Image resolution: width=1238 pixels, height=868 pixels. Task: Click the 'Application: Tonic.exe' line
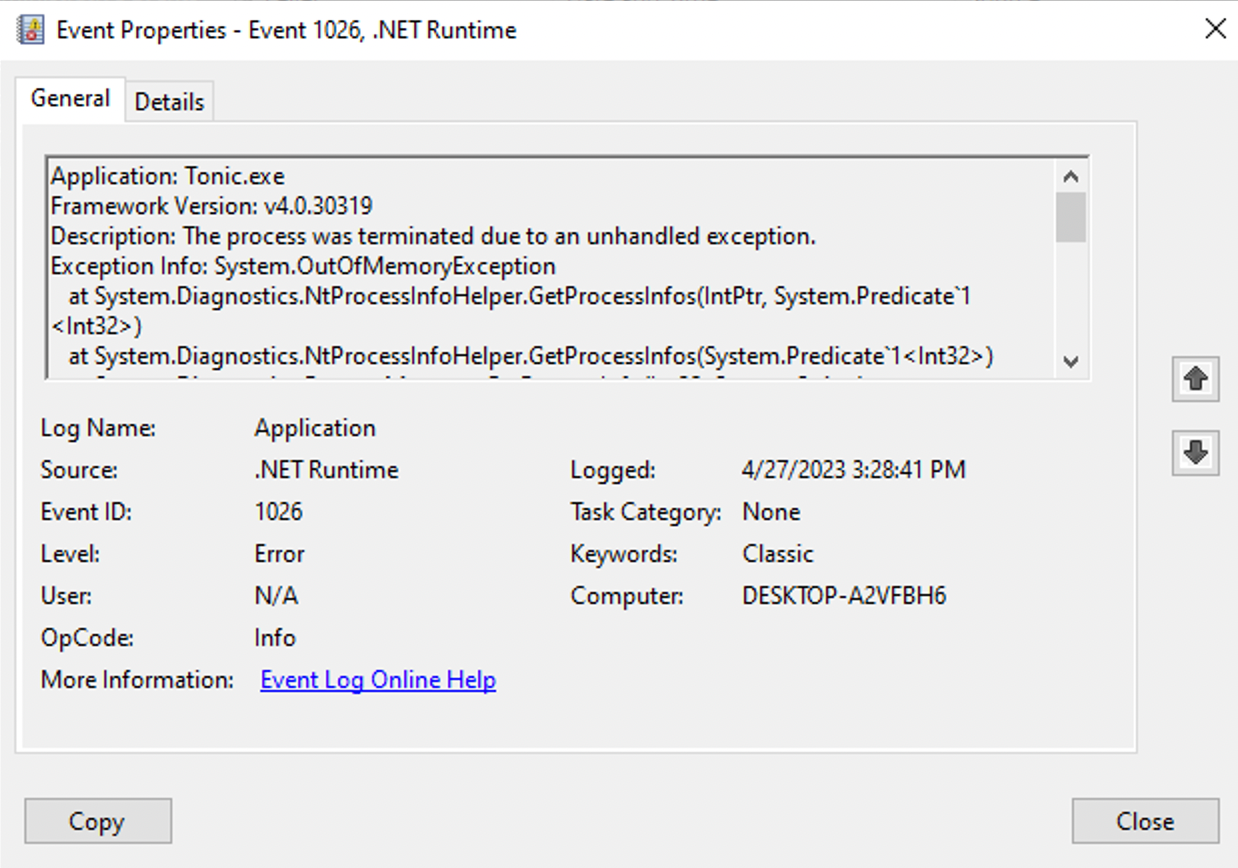coord(168,177)
